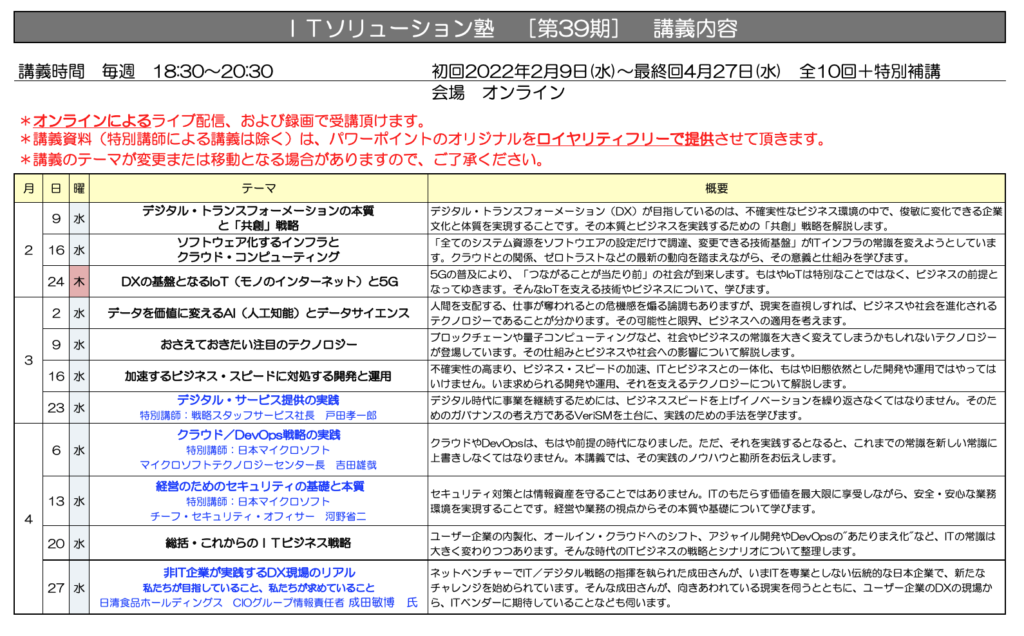Click the red 木 weekday cell
Image resolution: width=1024 pixels, height=636 pixels.
click(x=79, y=281)
